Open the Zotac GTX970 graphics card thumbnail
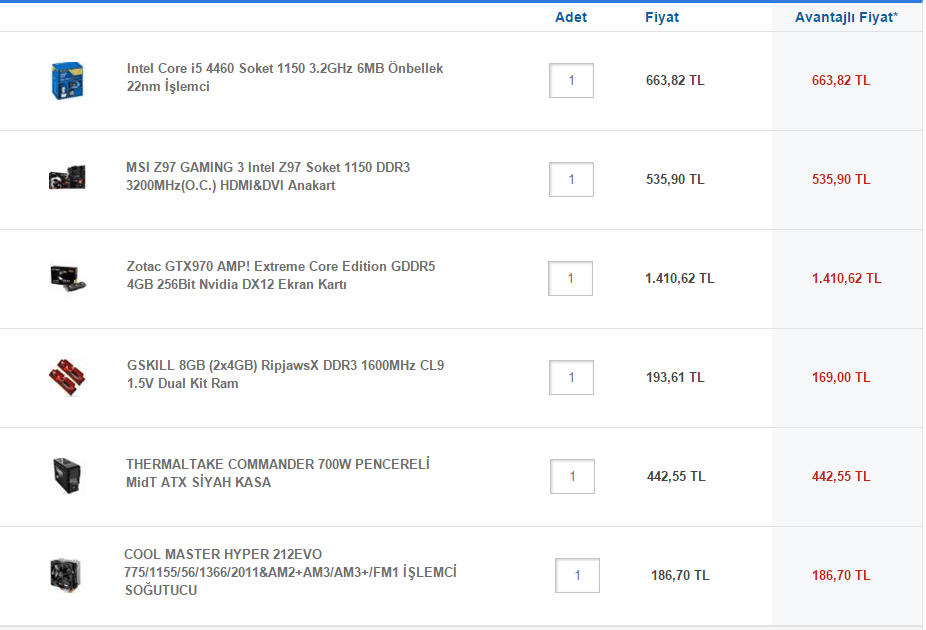This screenshot has width=926, height=630. click(68, 279)
